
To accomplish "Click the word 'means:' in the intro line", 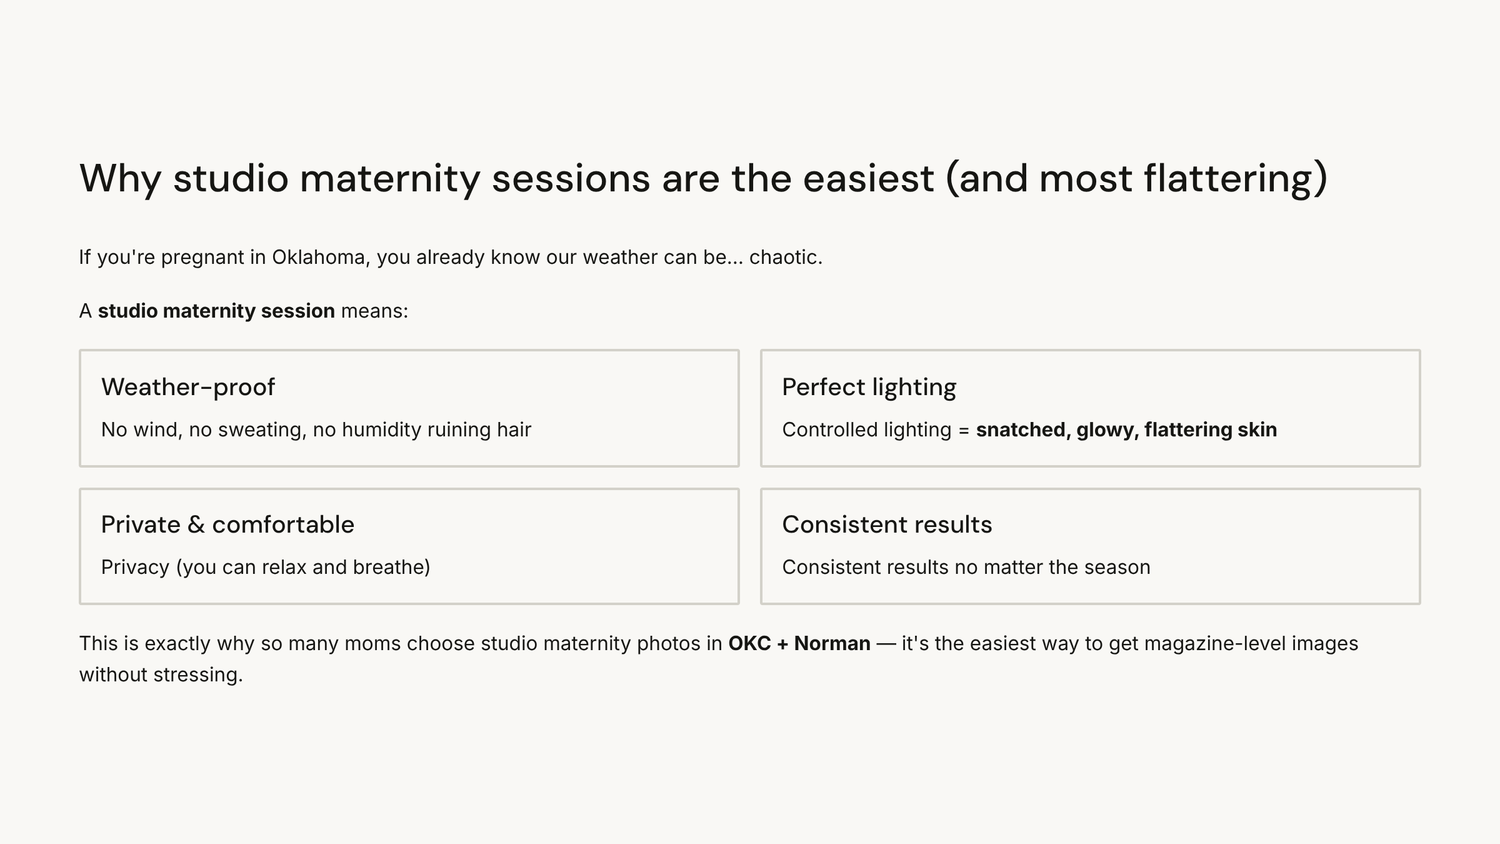I will (374, 311).
